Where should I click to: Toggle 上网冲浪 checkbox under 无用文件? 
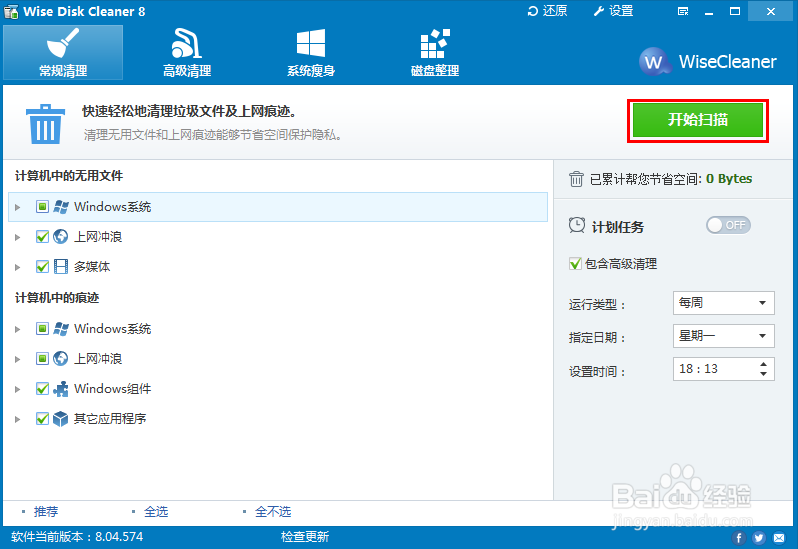pos(42,237)
